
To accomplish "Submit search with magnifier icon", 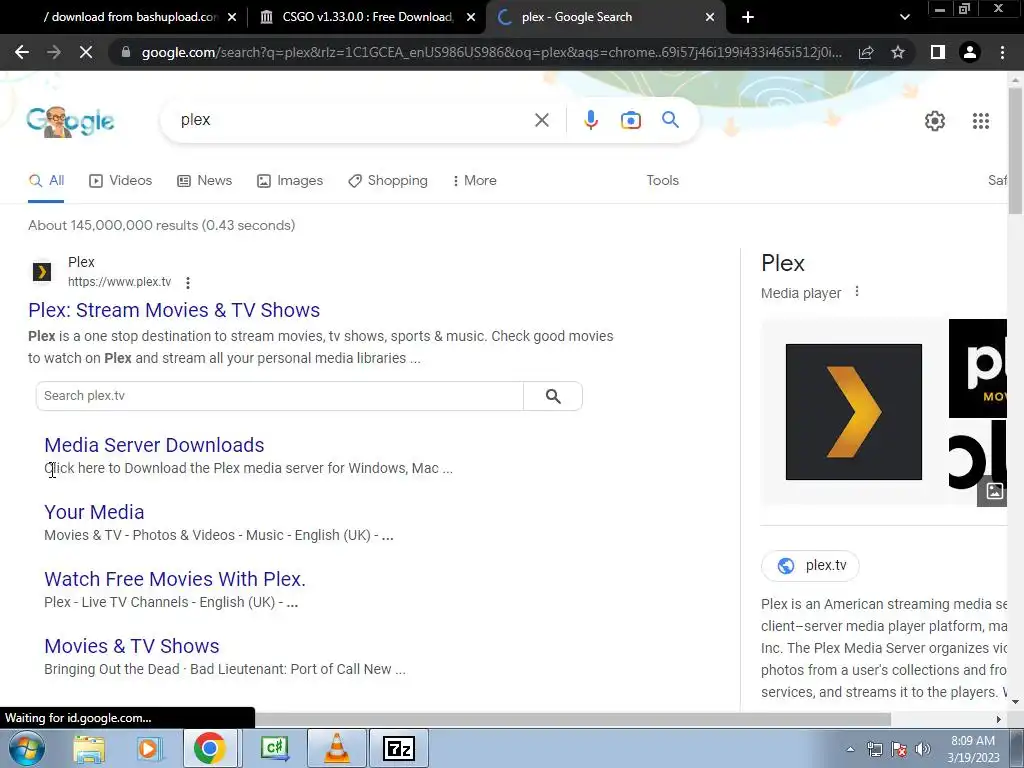I will (670, 120).
